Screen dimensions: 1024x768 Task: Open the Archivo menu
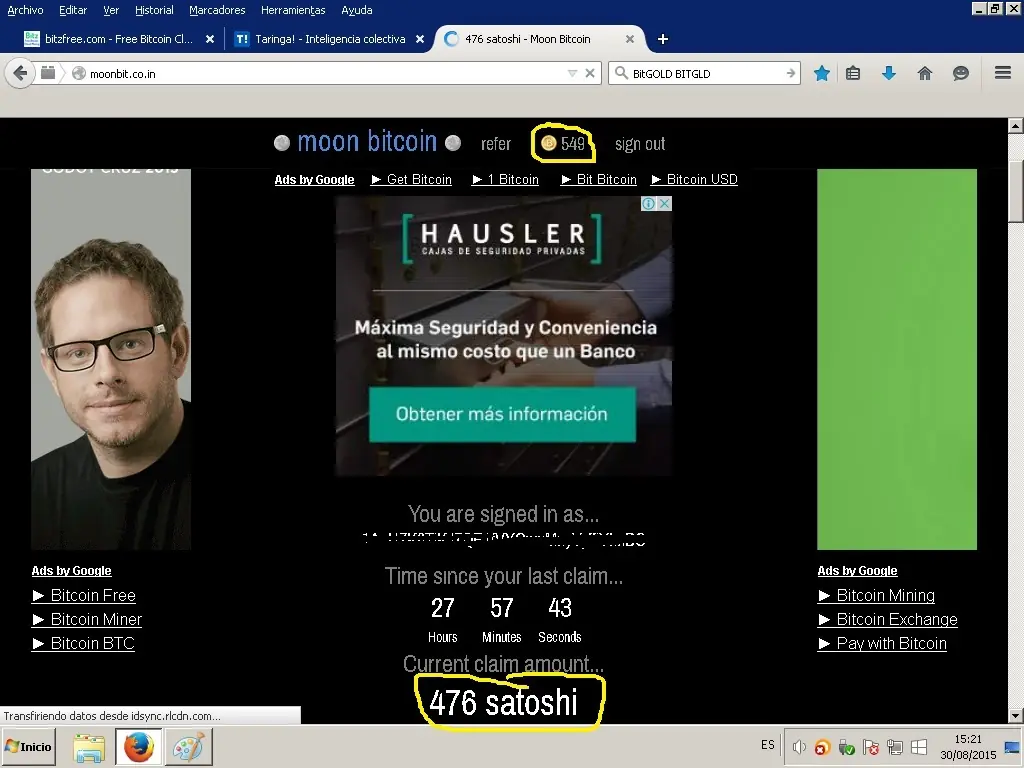[x=25, y=10]
